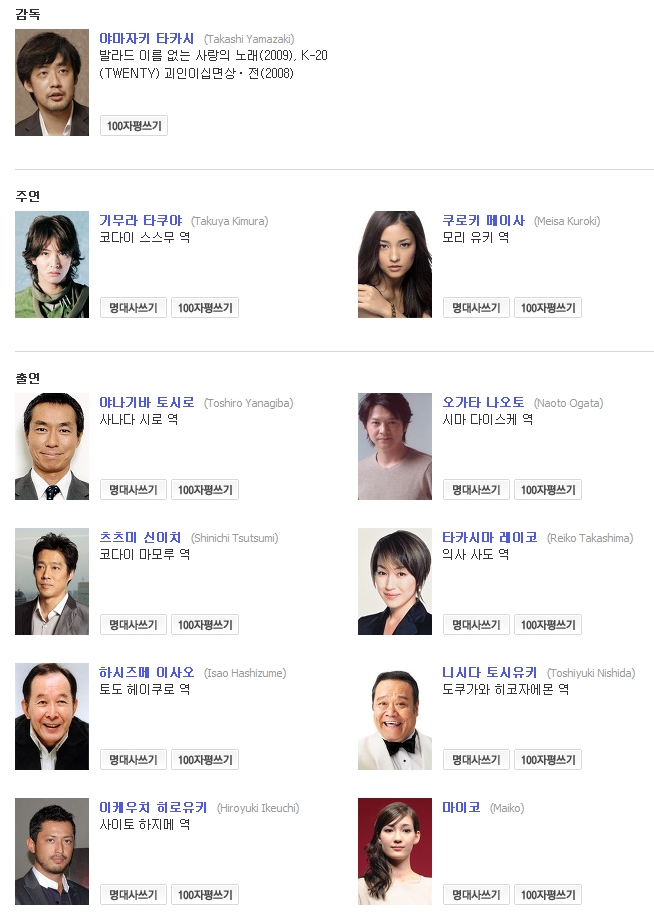
Task: Click 100자평쓰기 under Shinichi Tsutsumi
Action: tap(205, 625)
